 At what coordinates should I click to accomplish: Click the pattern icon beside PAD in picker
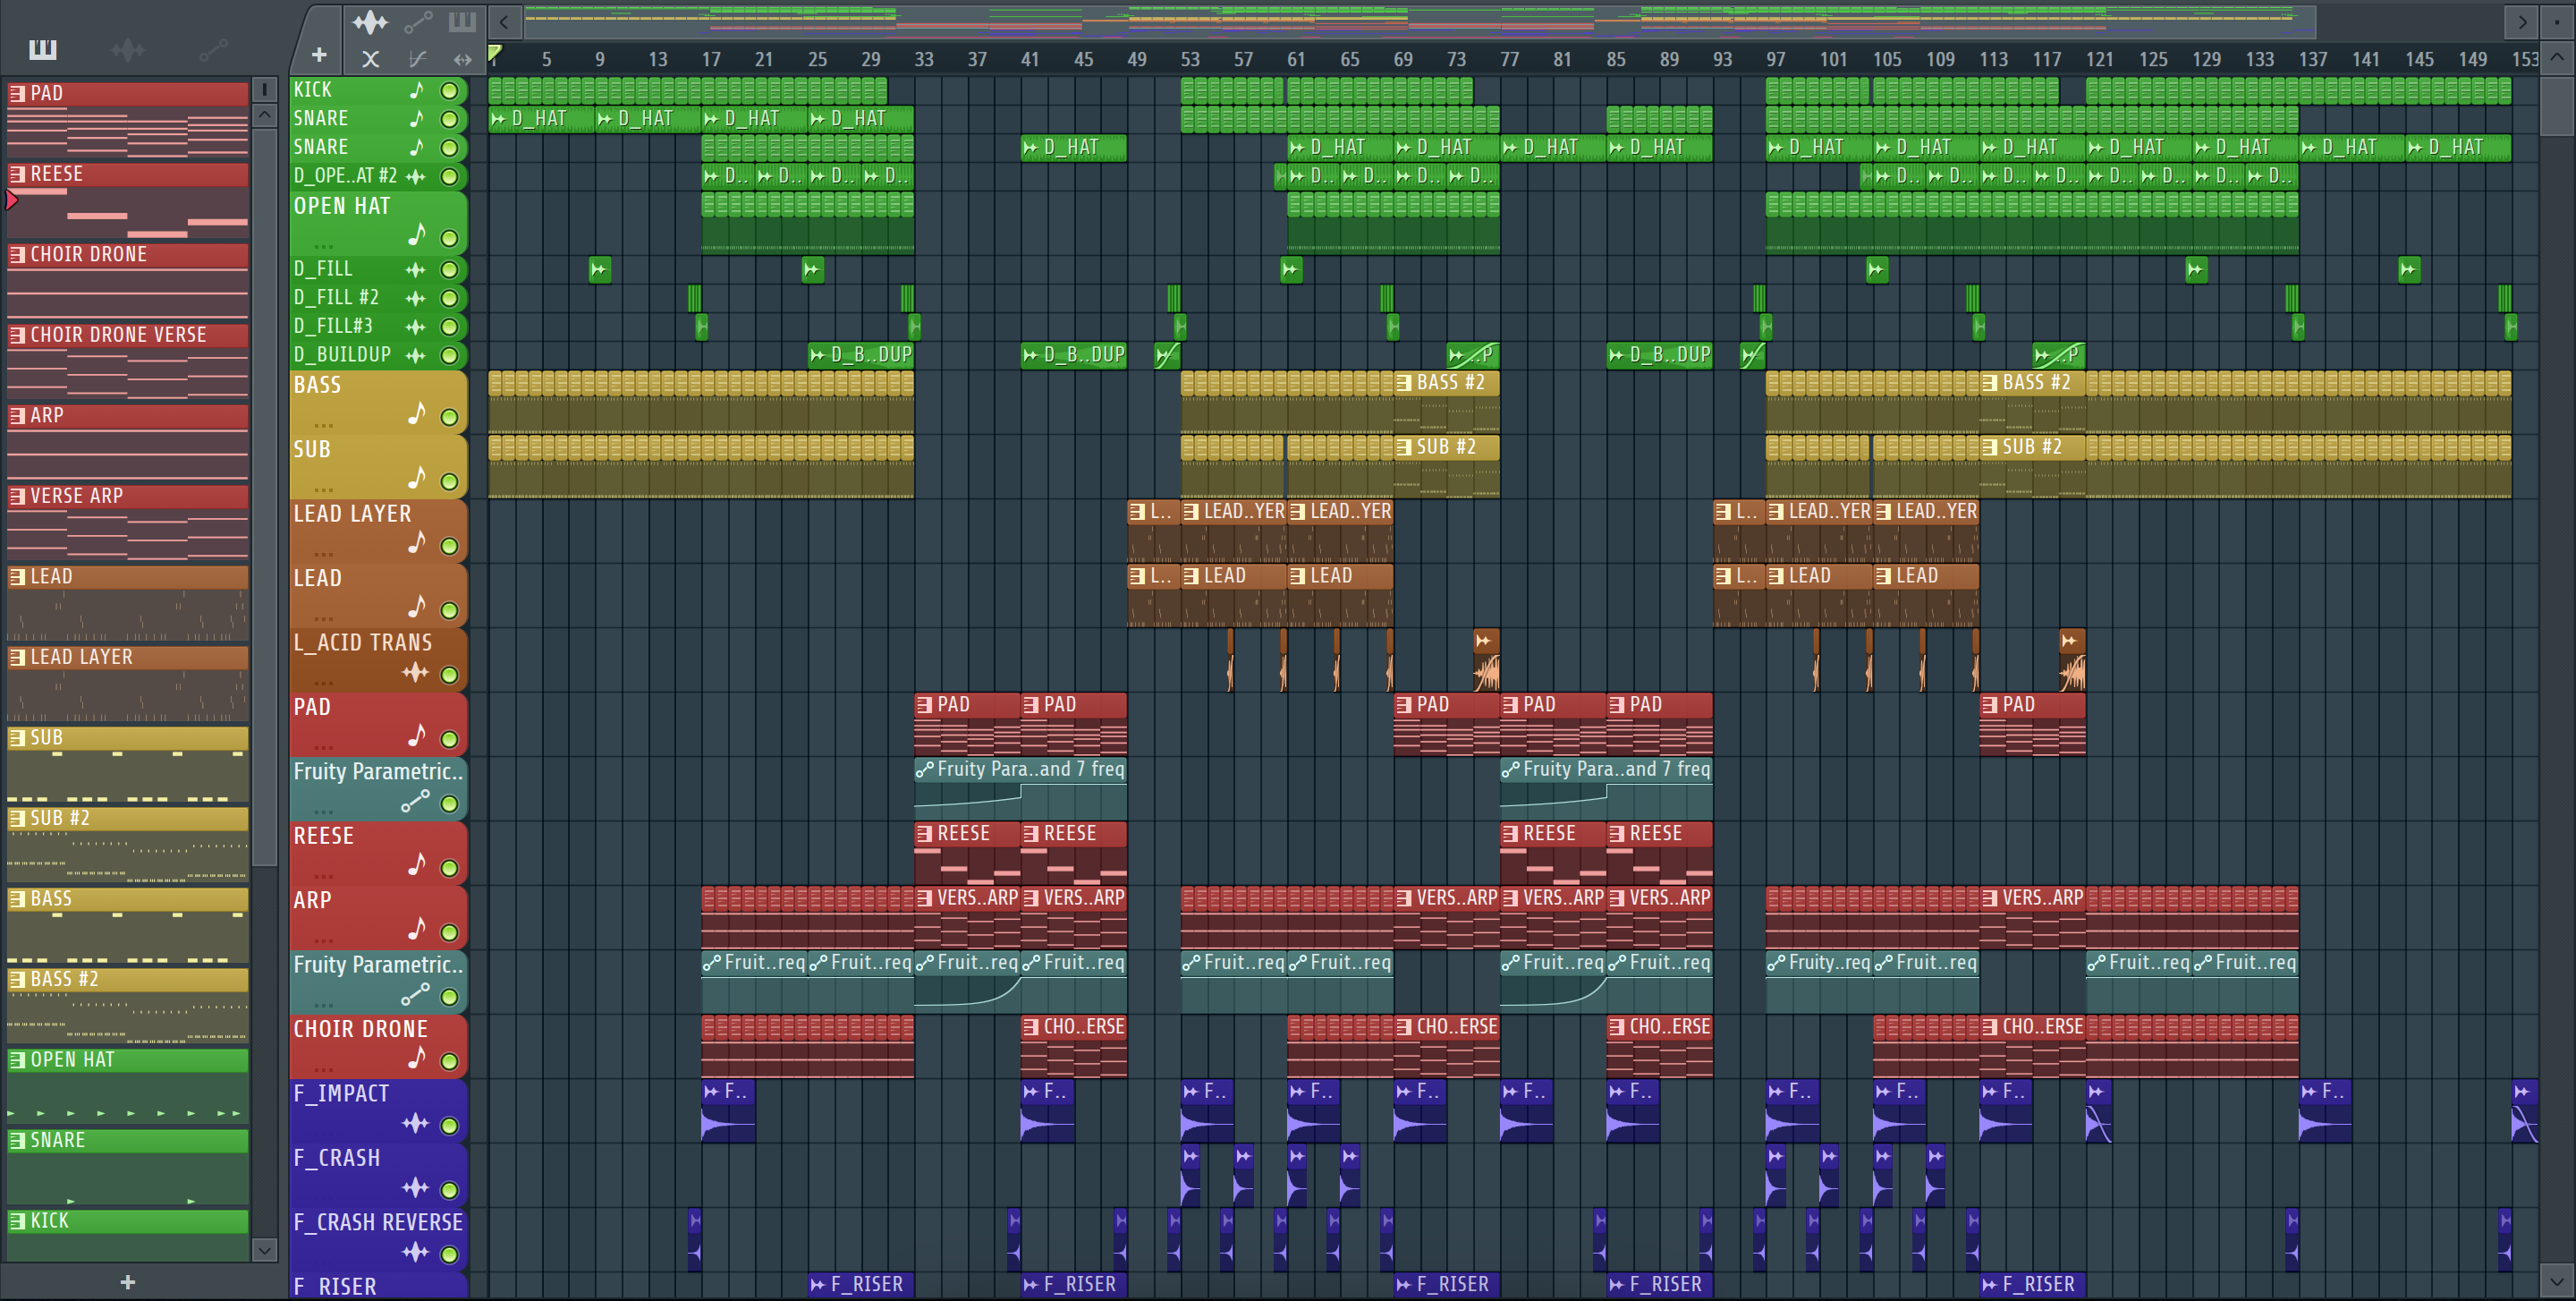point(17,94)
